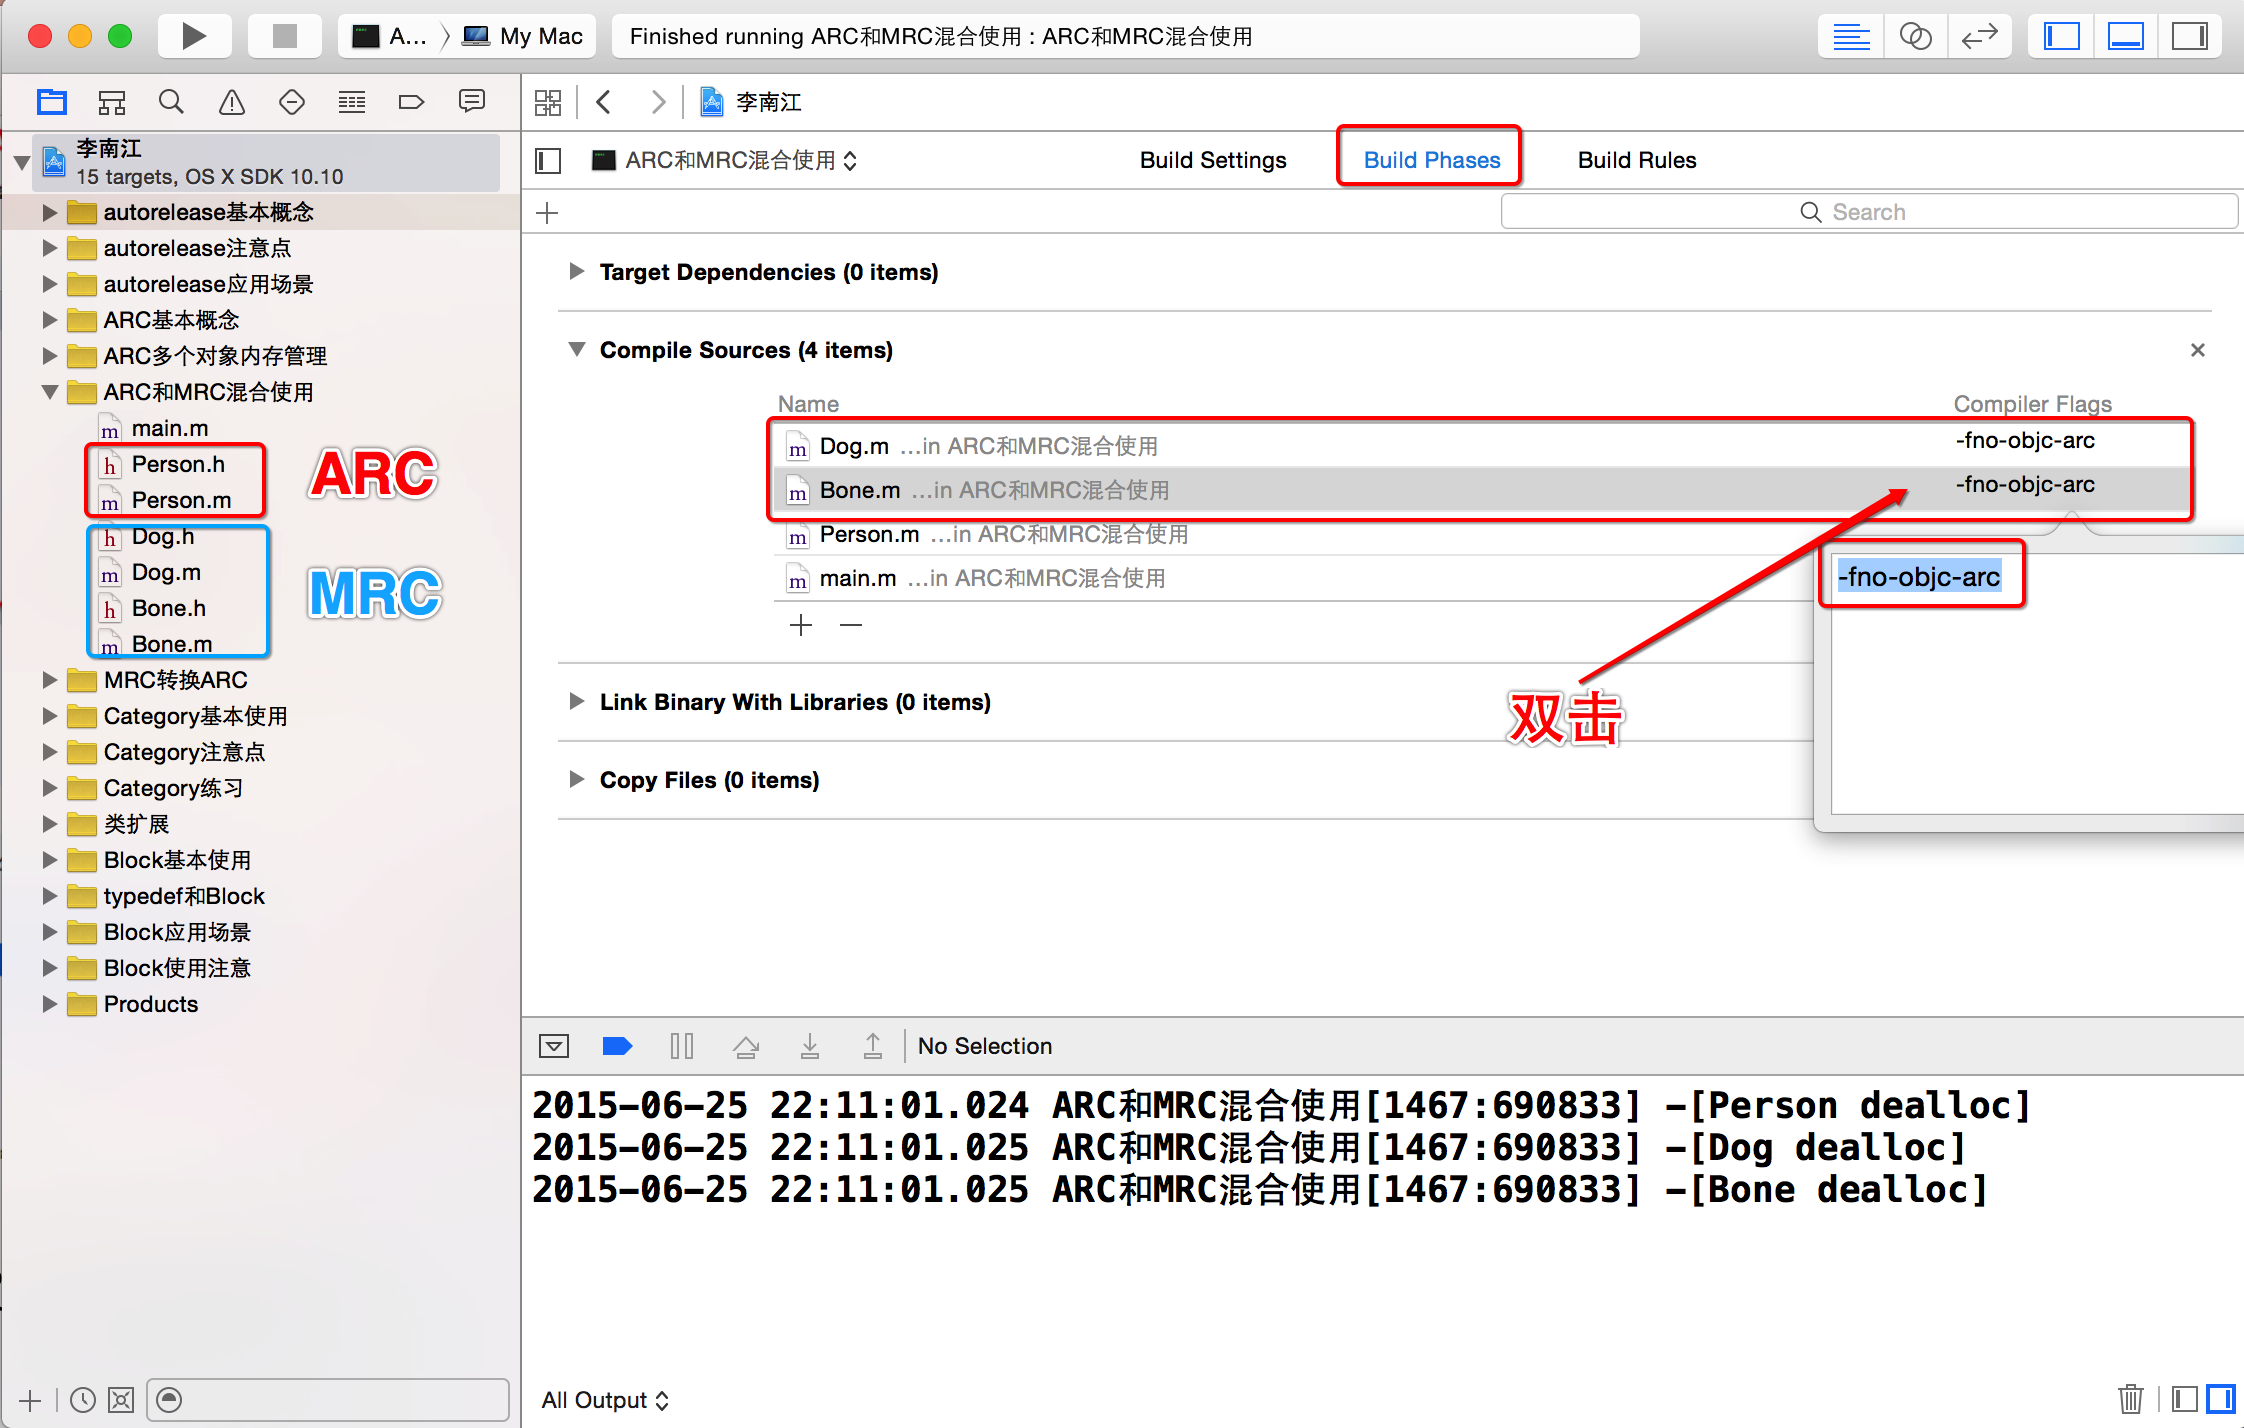Select the Category基本使用 folder
Viewport: 2244px width, 1428px height.
196,716
